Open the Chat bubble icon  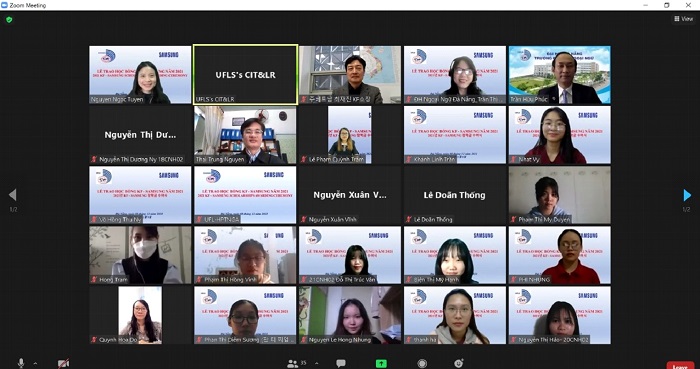341,364
